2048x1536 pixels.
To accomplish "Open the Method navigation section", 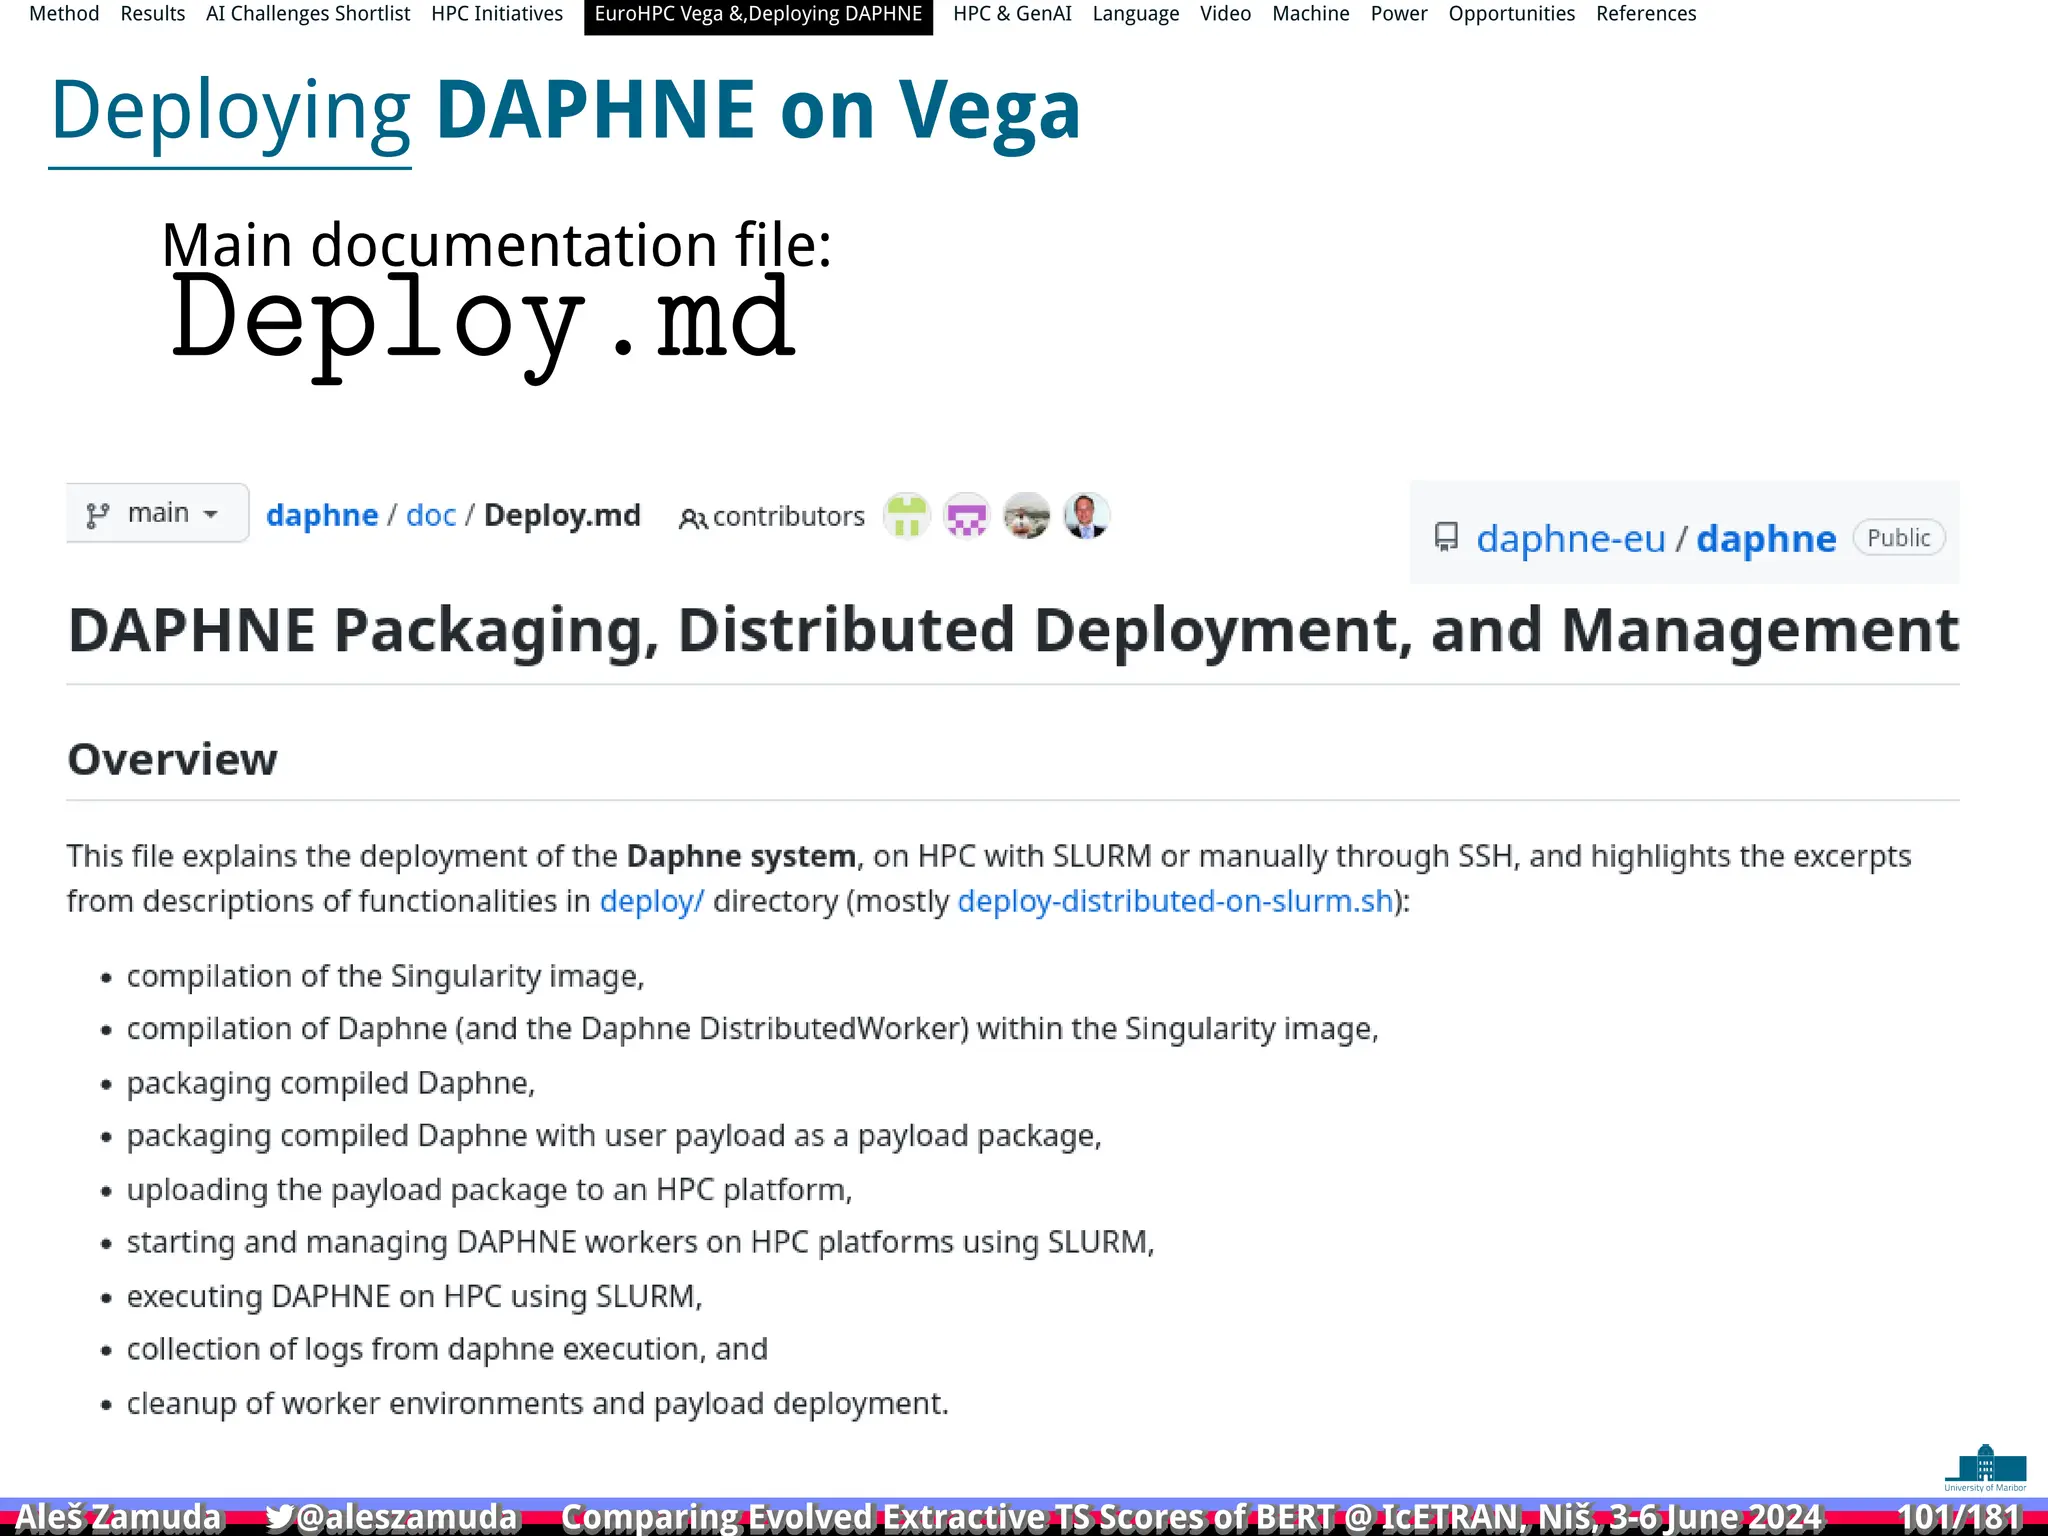I will pyautogui.click(x=64, y=14).
